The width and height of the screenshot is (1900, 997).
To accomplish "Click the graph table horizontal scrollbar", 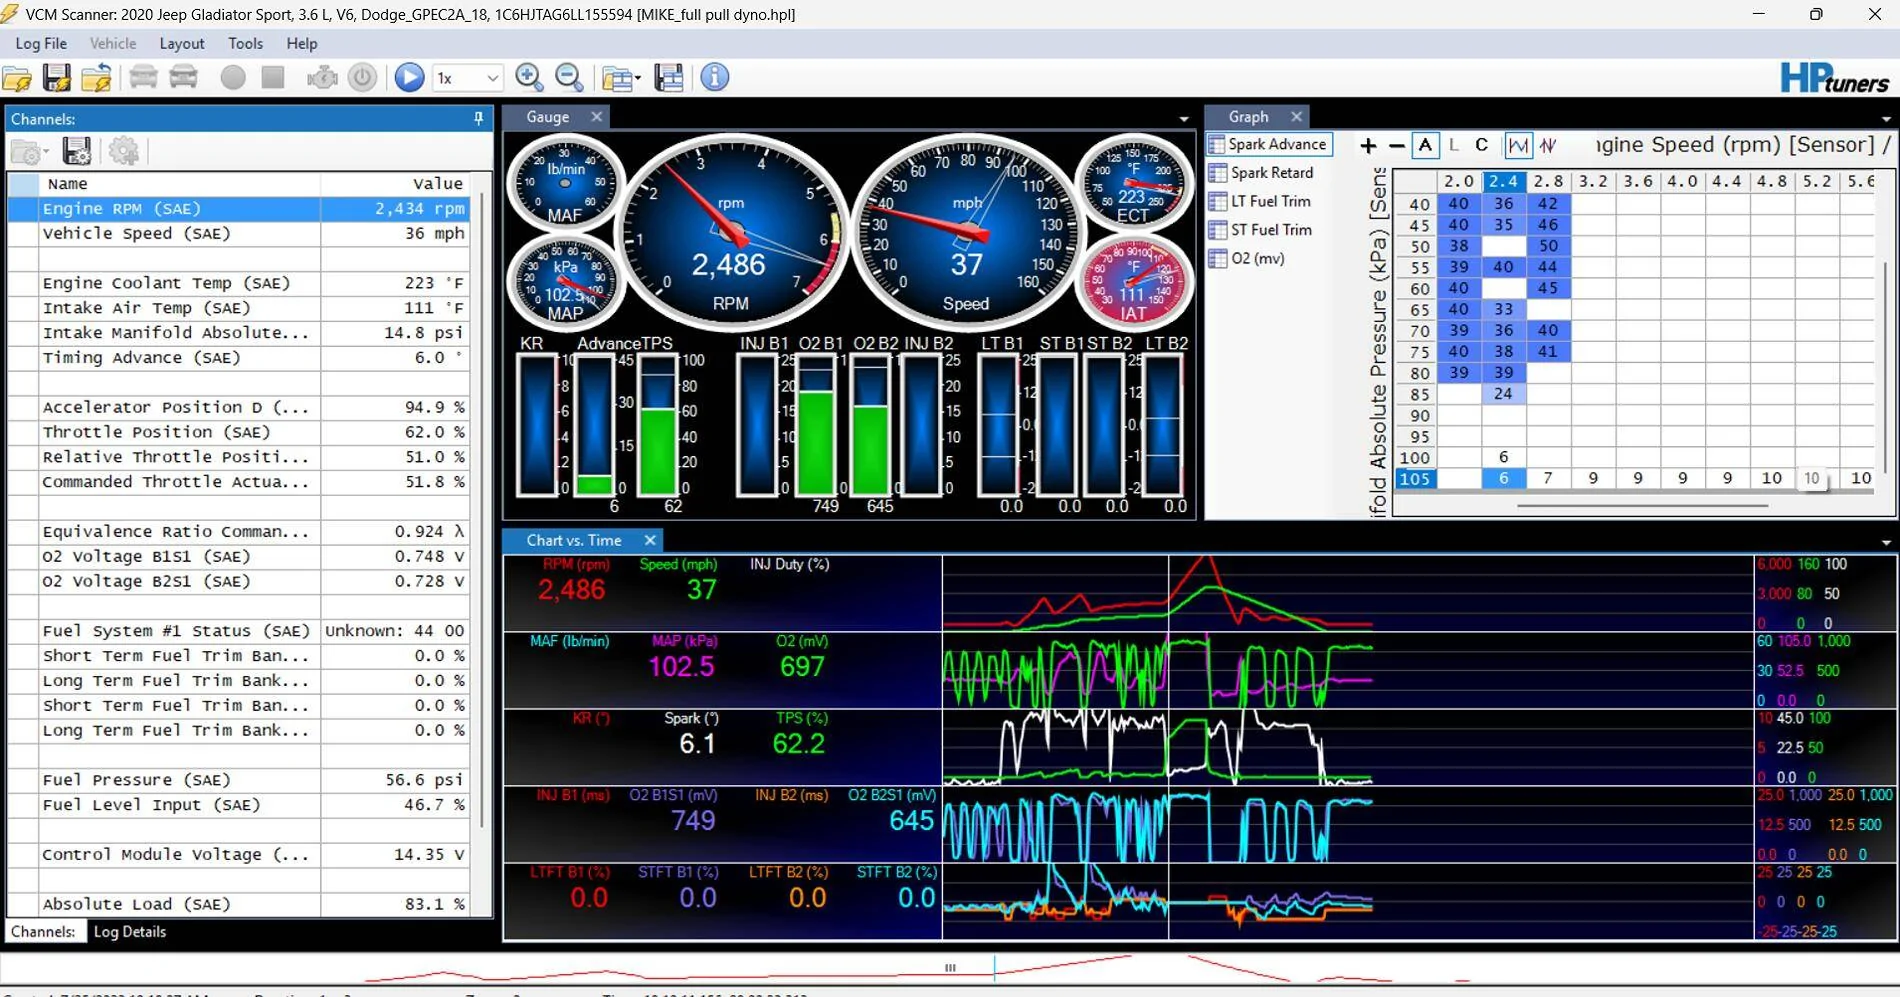I will 1643,506.
